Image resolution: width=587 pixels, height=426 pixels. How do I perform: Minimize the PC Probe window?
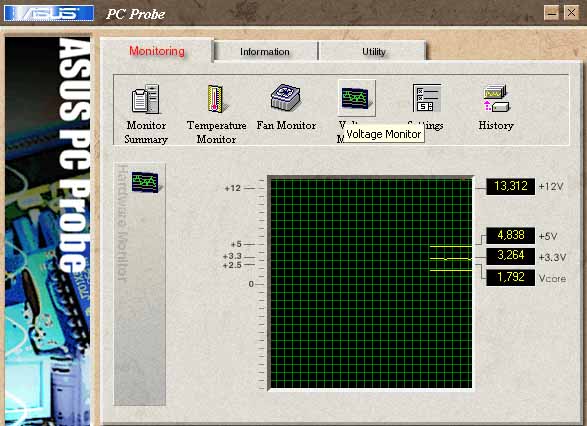pyautogui.click(x=551, y=13)
